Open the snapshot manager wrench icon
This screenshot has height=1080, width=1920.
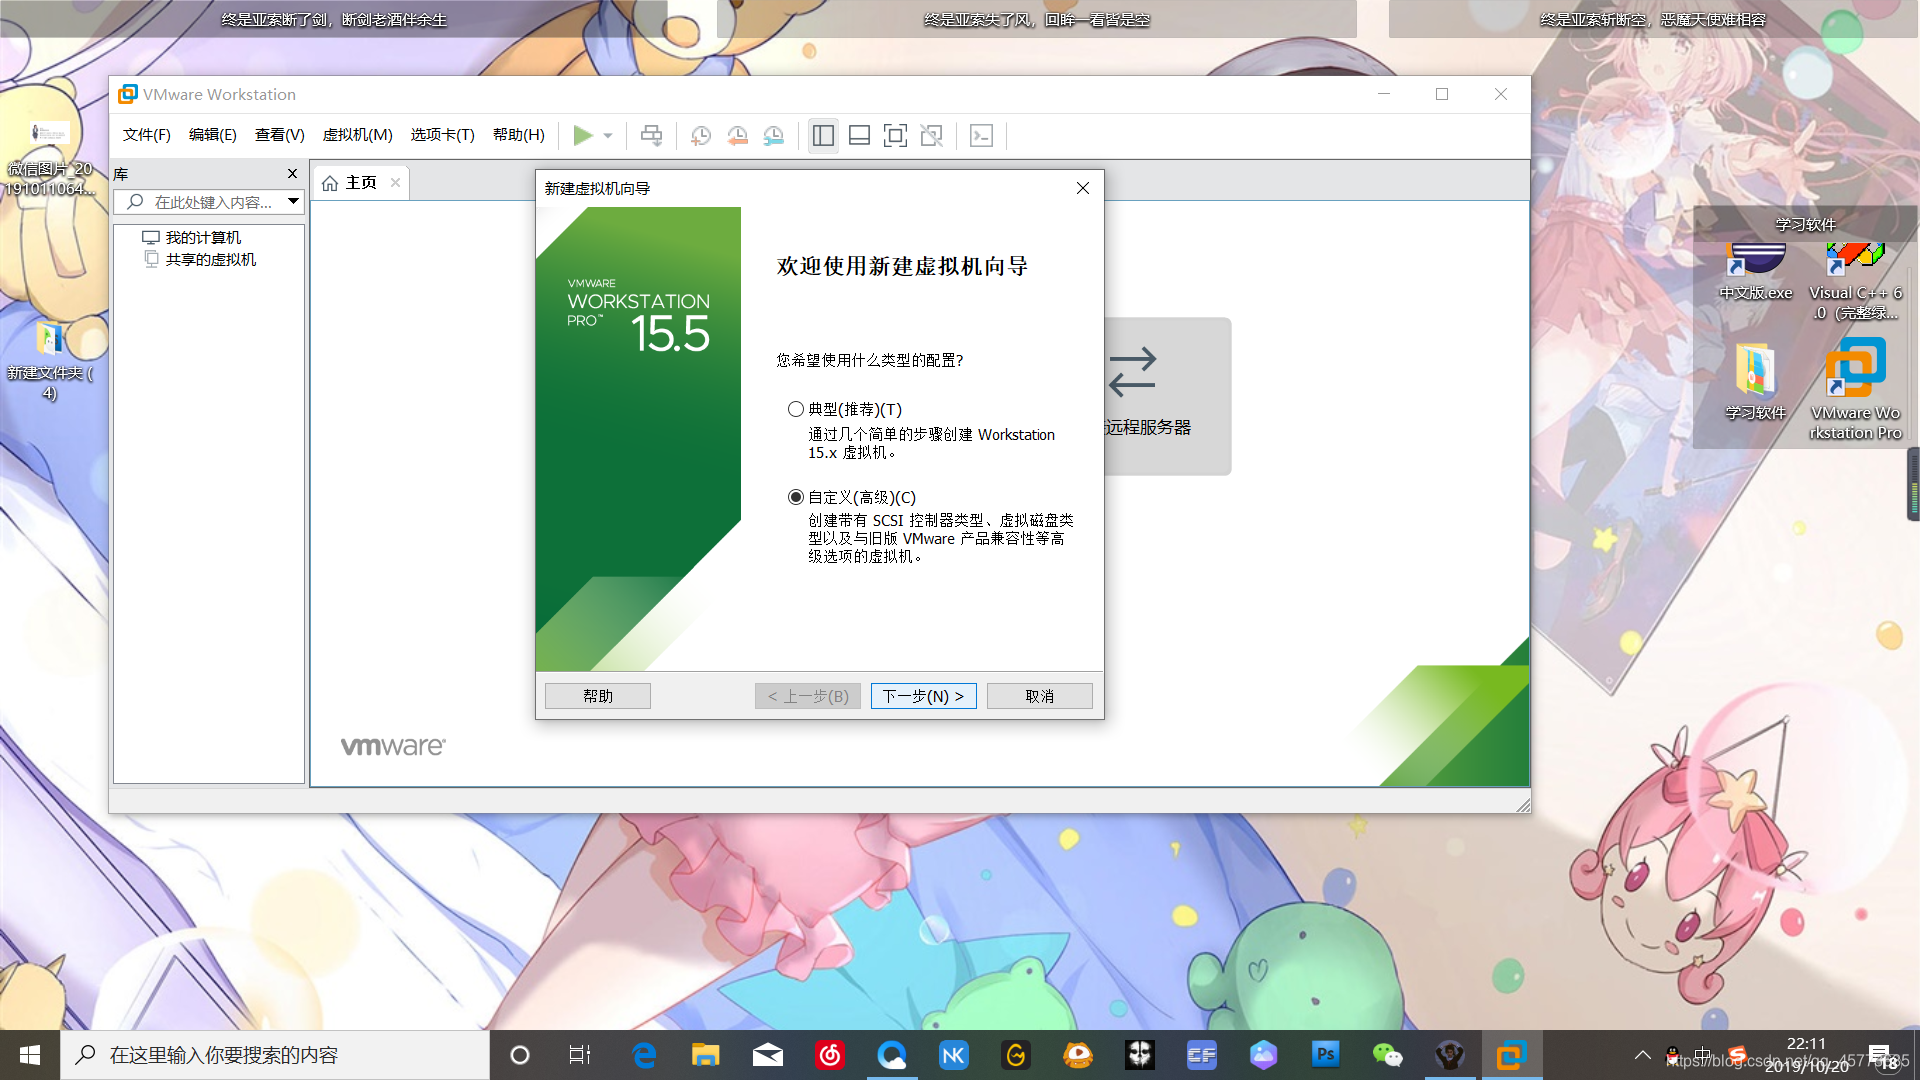coord(773,135)
